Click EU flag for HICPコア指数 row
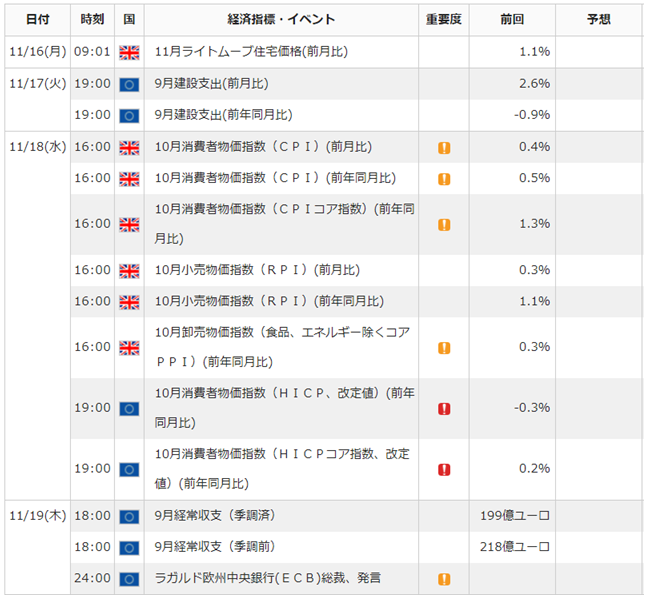The image size is (646, 597). coord(129,470)
